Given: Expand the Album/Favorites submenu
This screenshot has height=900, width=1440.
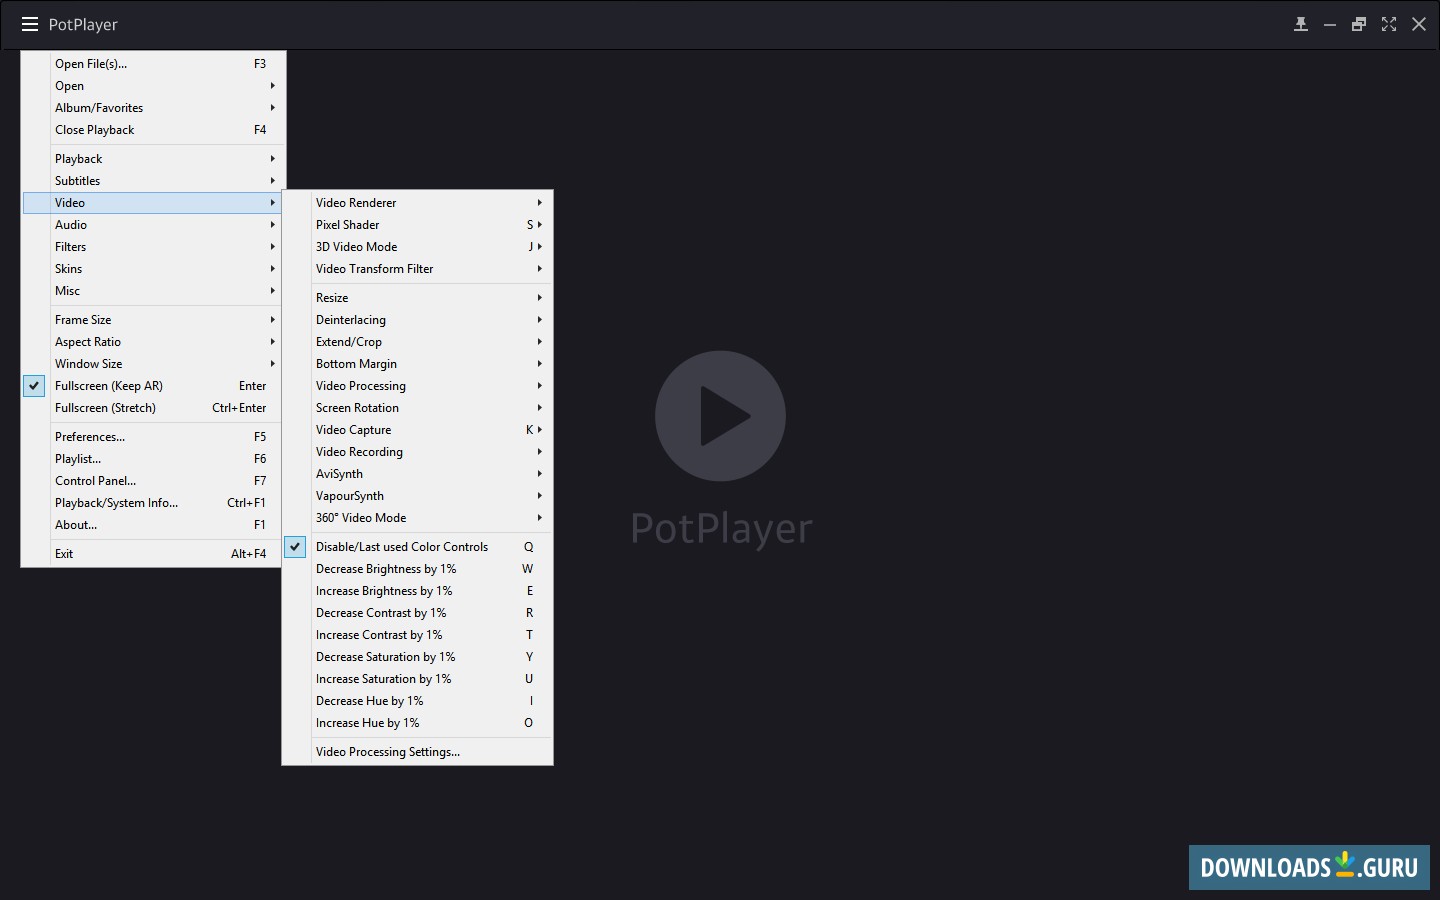Looking at the screenshot, I should (x=153, y=108).
